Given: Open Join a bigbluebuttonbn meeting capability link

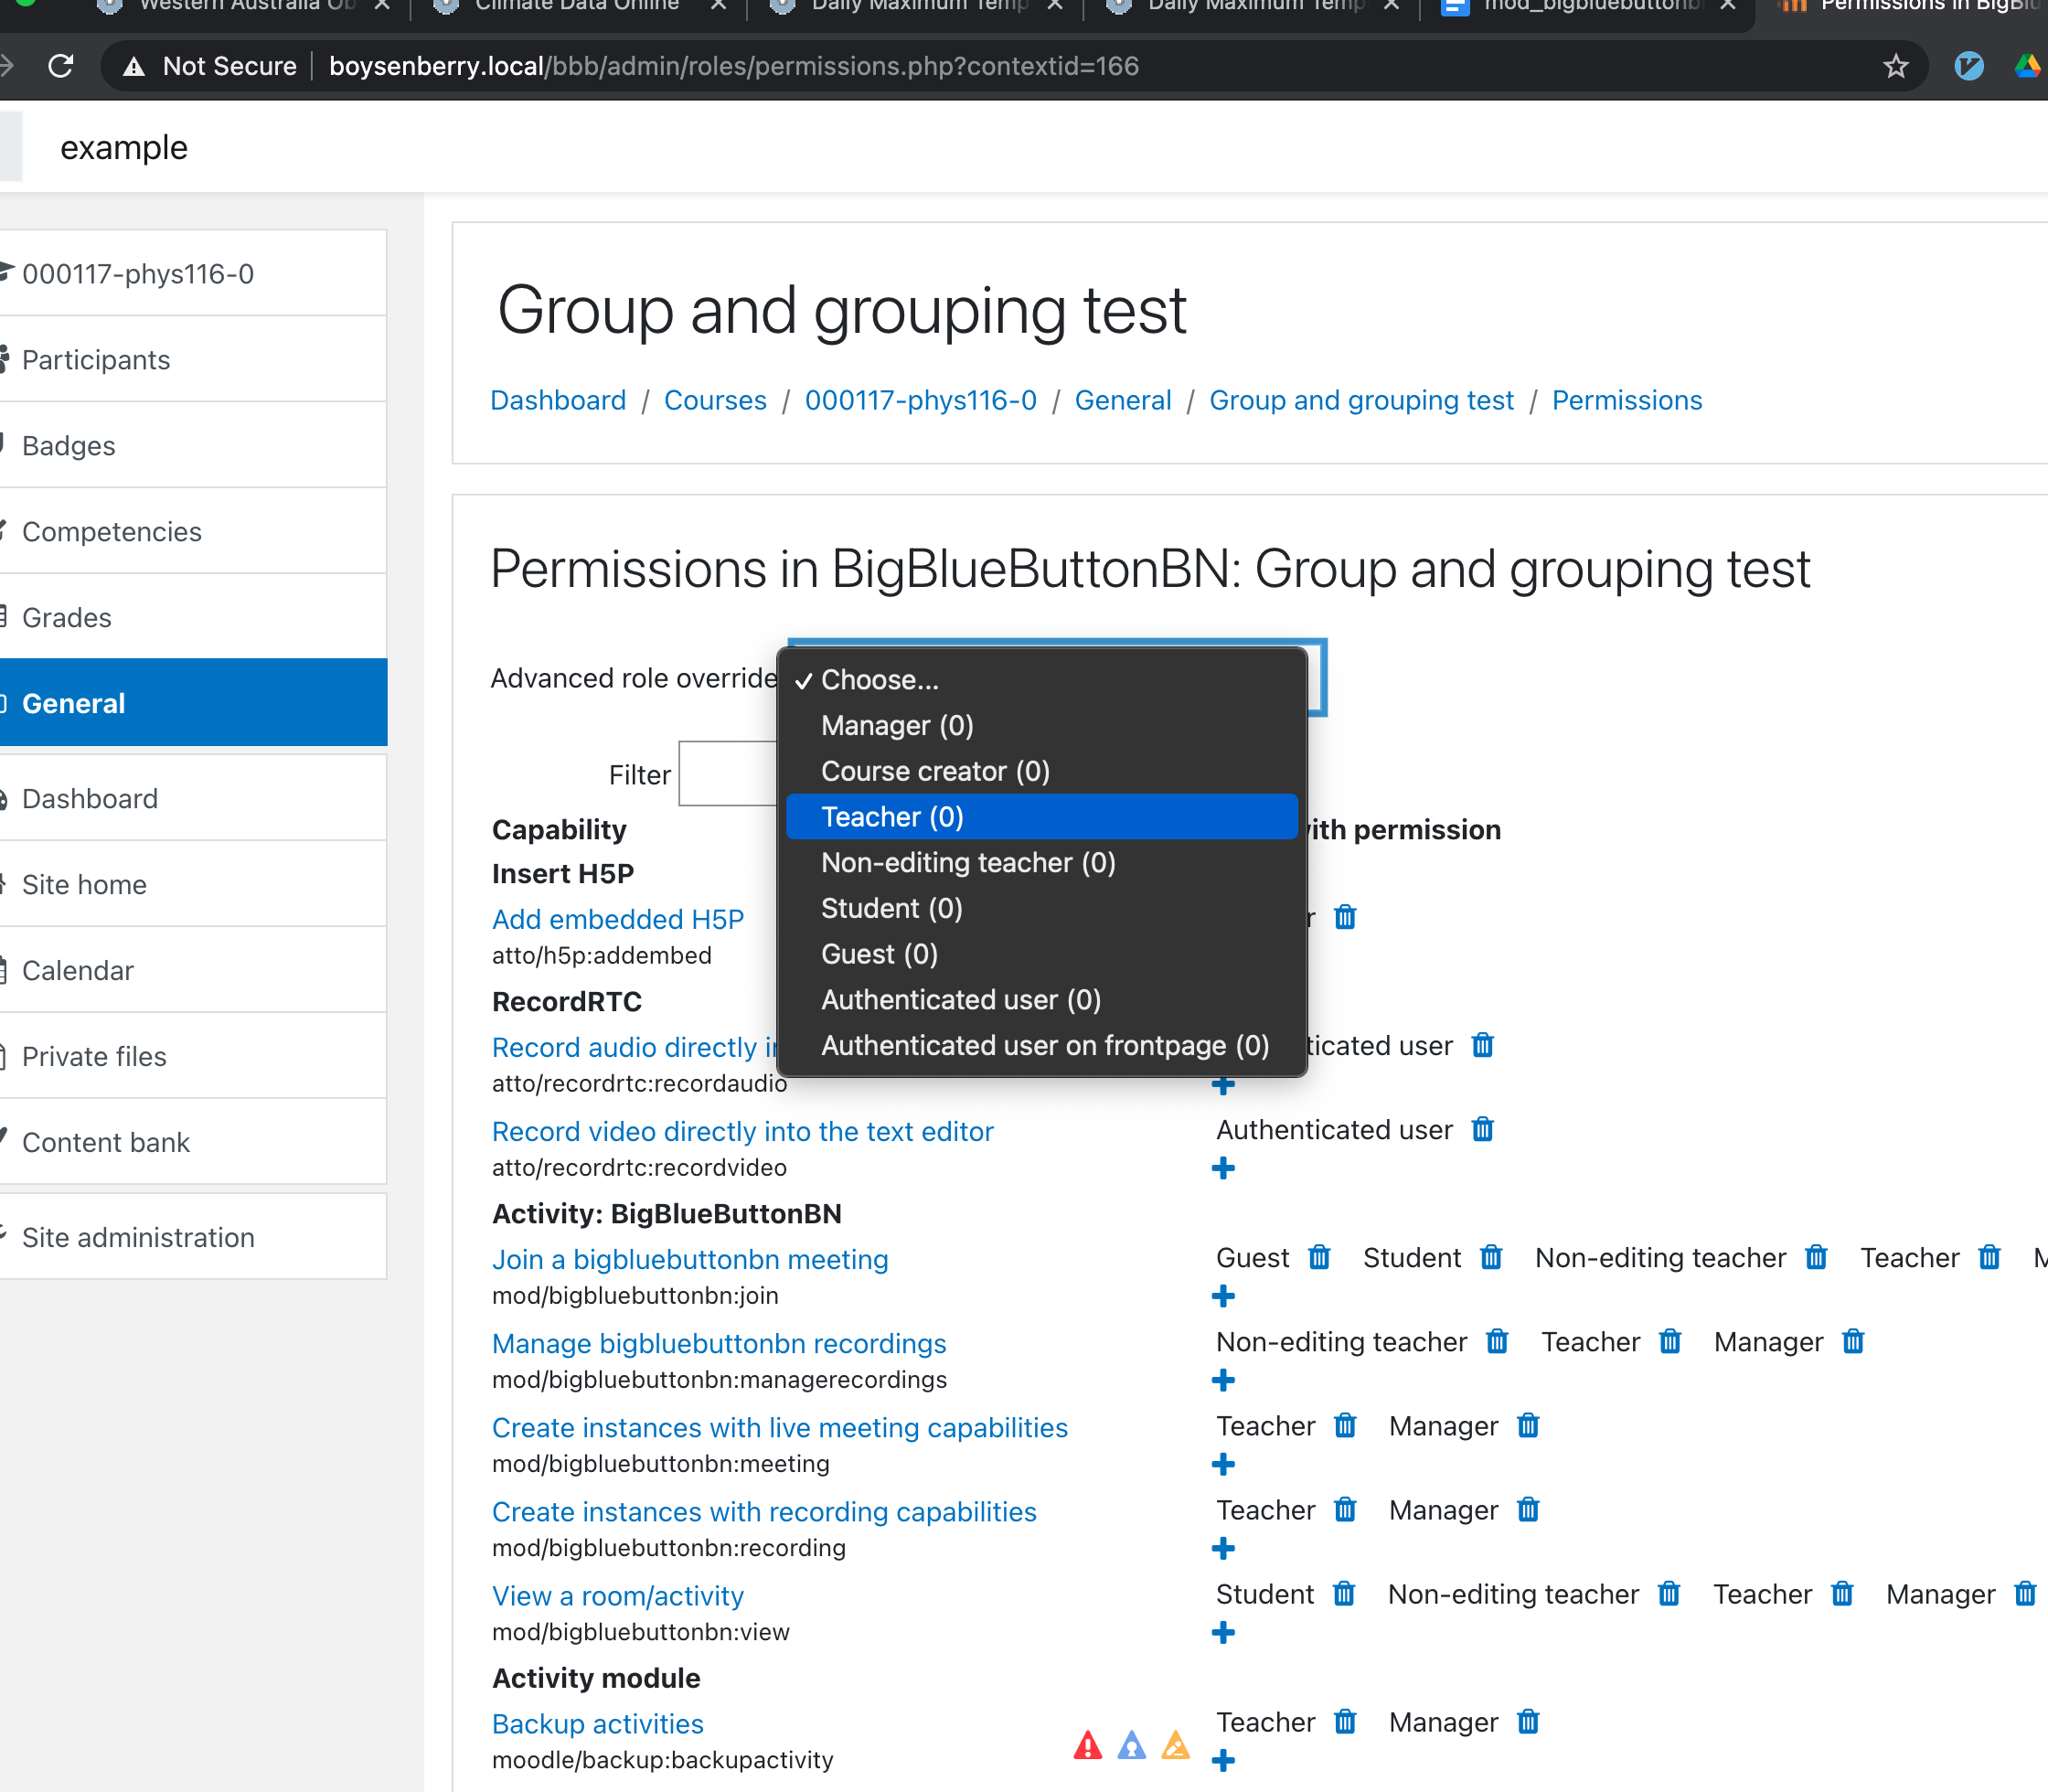Looking at the screenshot, I should (x=690, y=1259).
